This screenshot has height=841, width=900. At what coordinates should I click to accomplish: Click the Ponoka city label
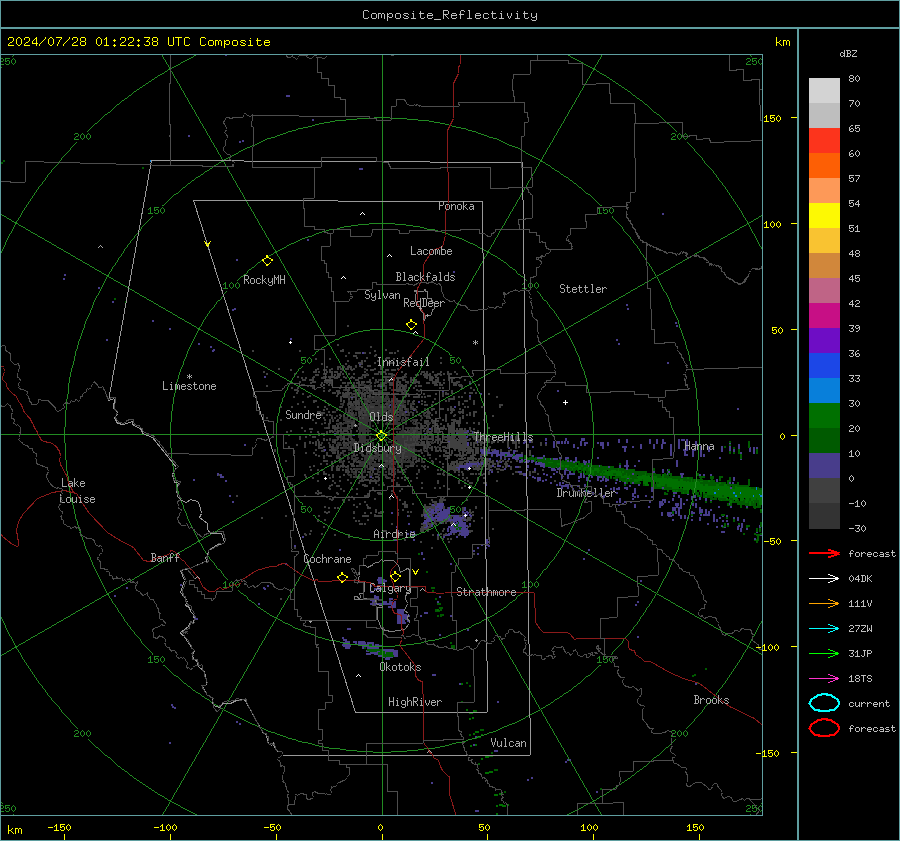coord(456,206)
